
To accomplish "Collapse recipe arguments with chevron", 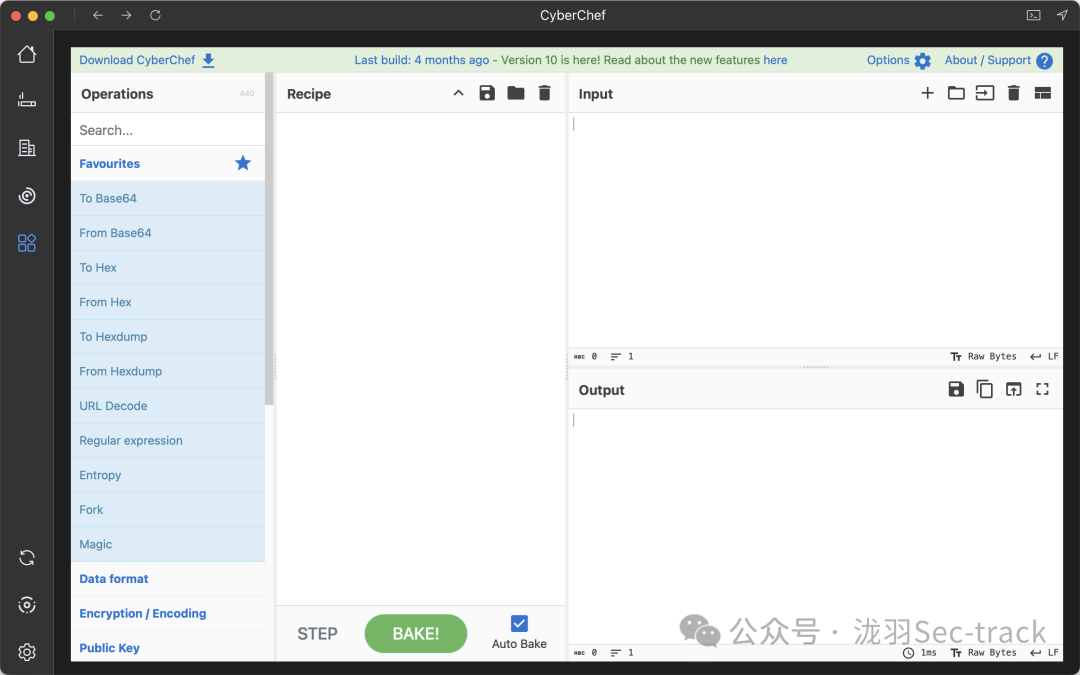I will click(459, 93).
